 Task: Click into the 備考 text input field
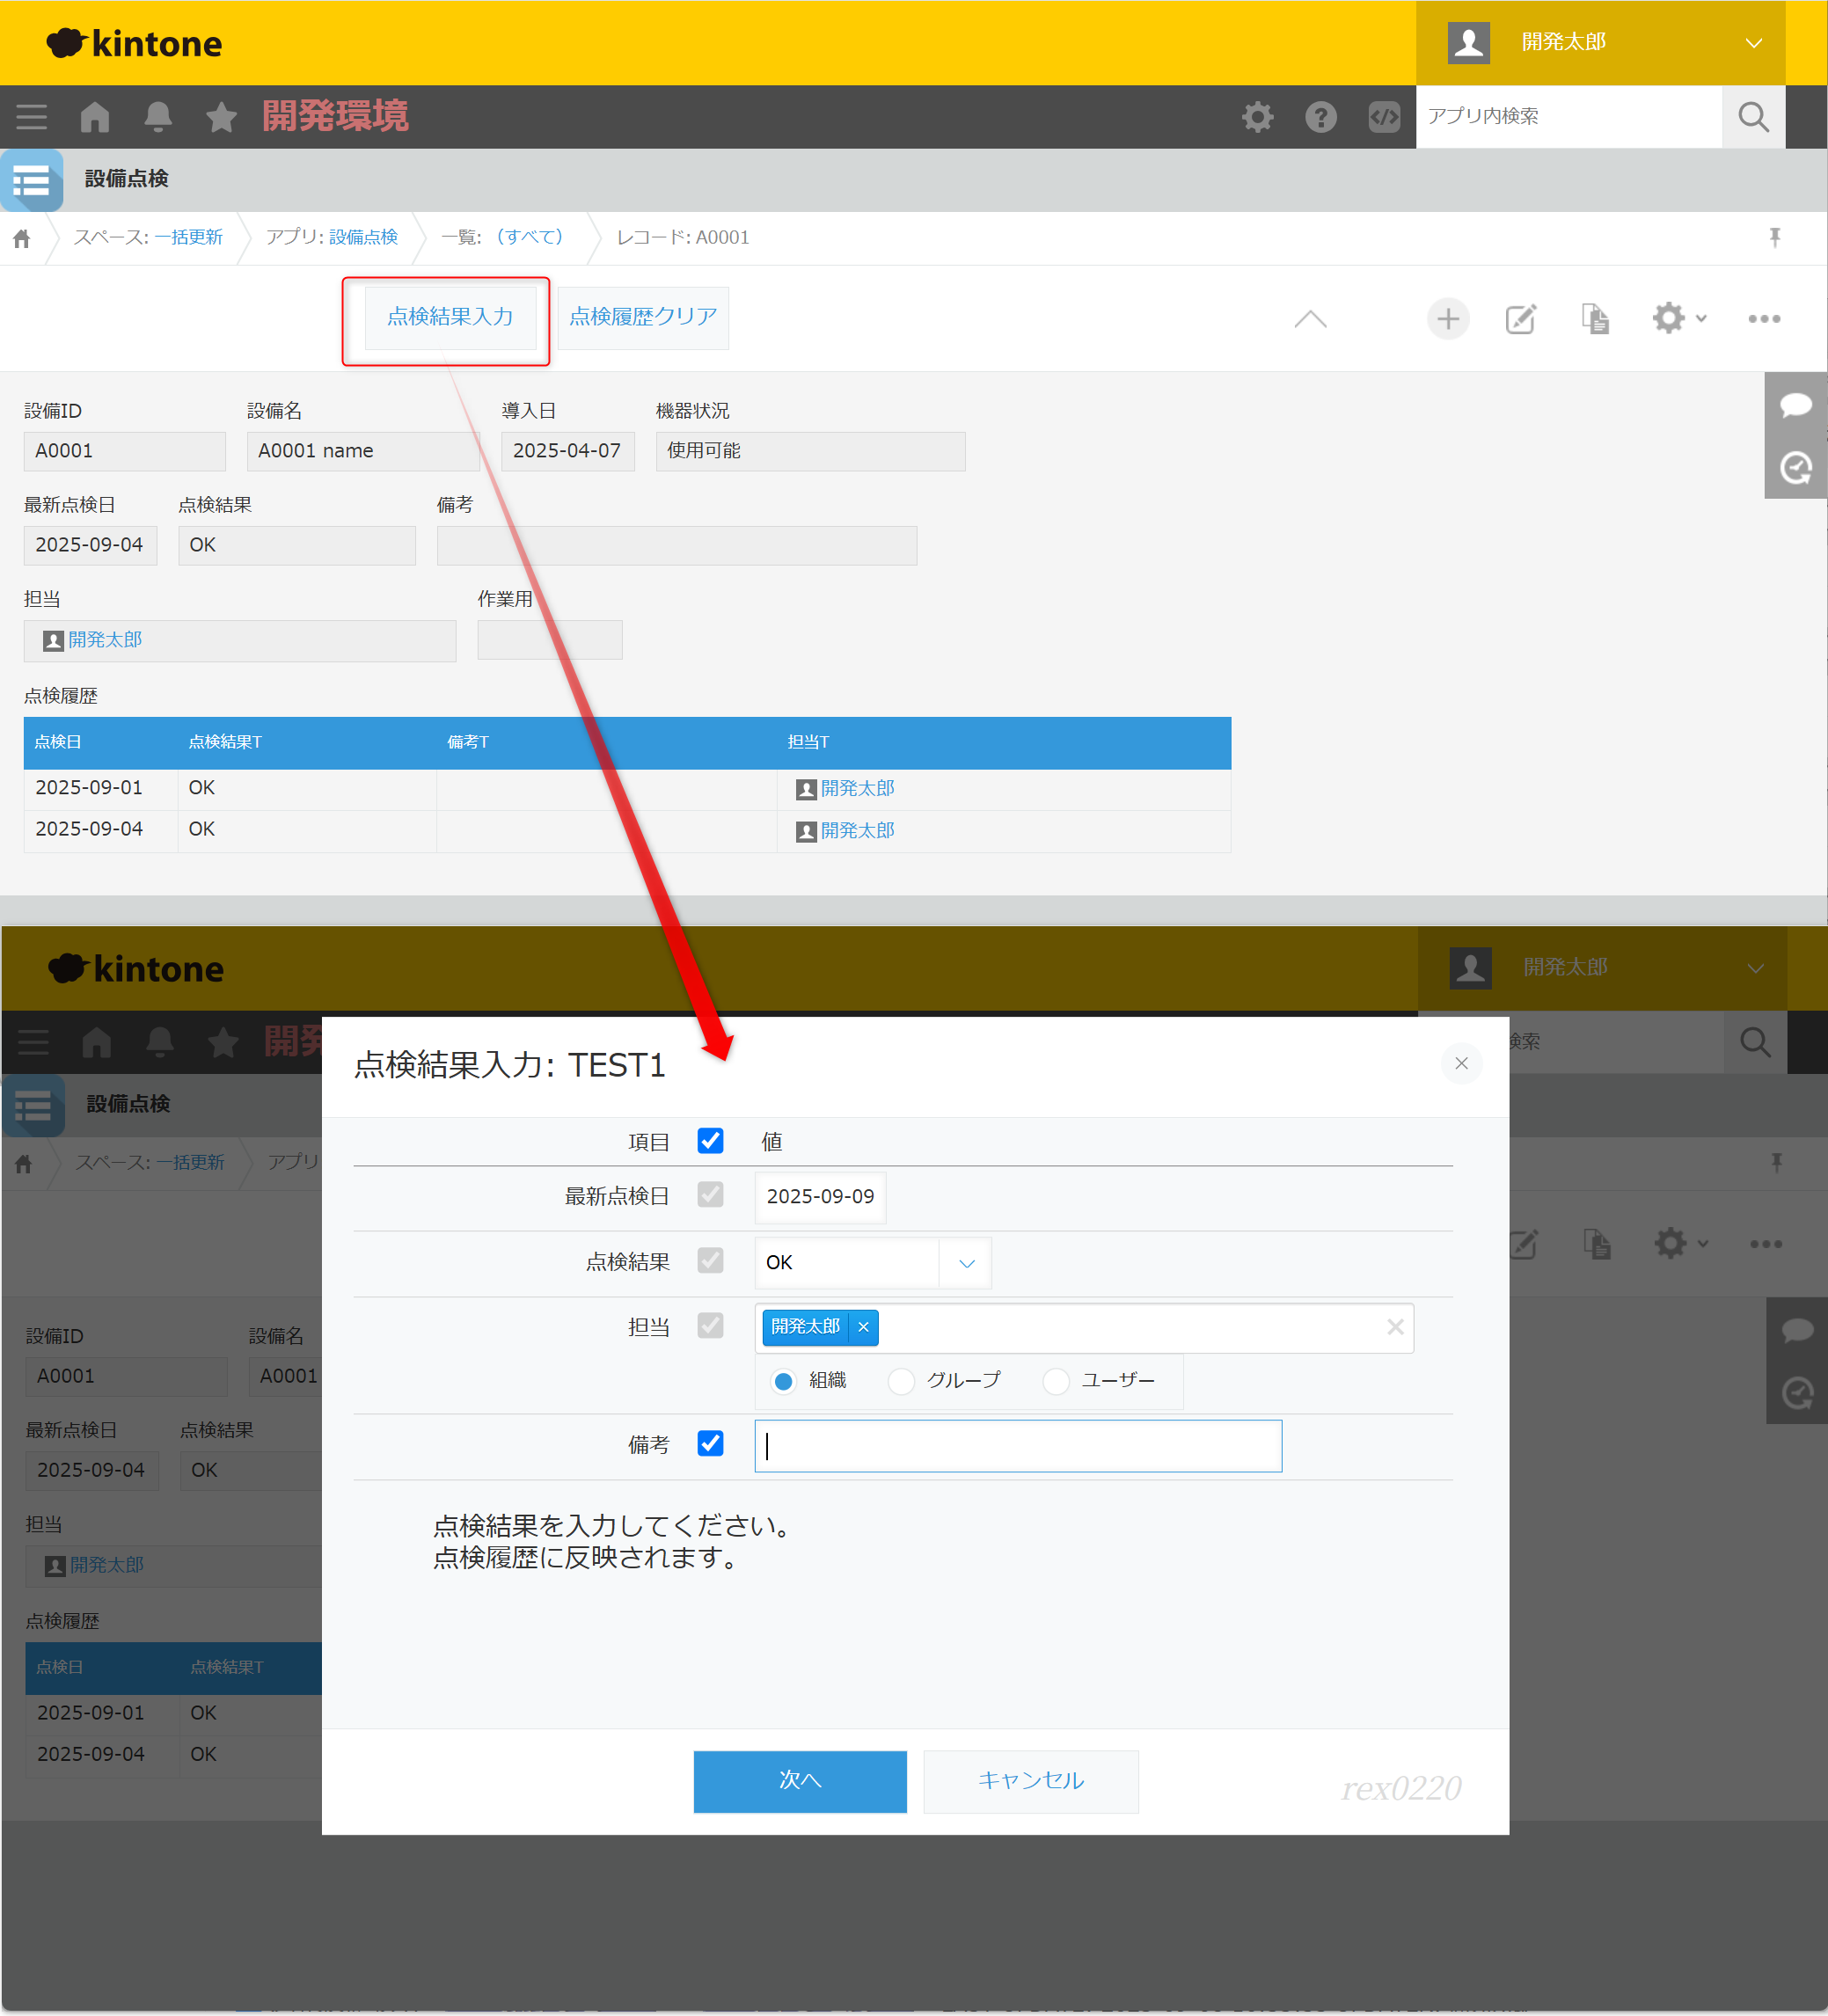tap(1017, 1446)
